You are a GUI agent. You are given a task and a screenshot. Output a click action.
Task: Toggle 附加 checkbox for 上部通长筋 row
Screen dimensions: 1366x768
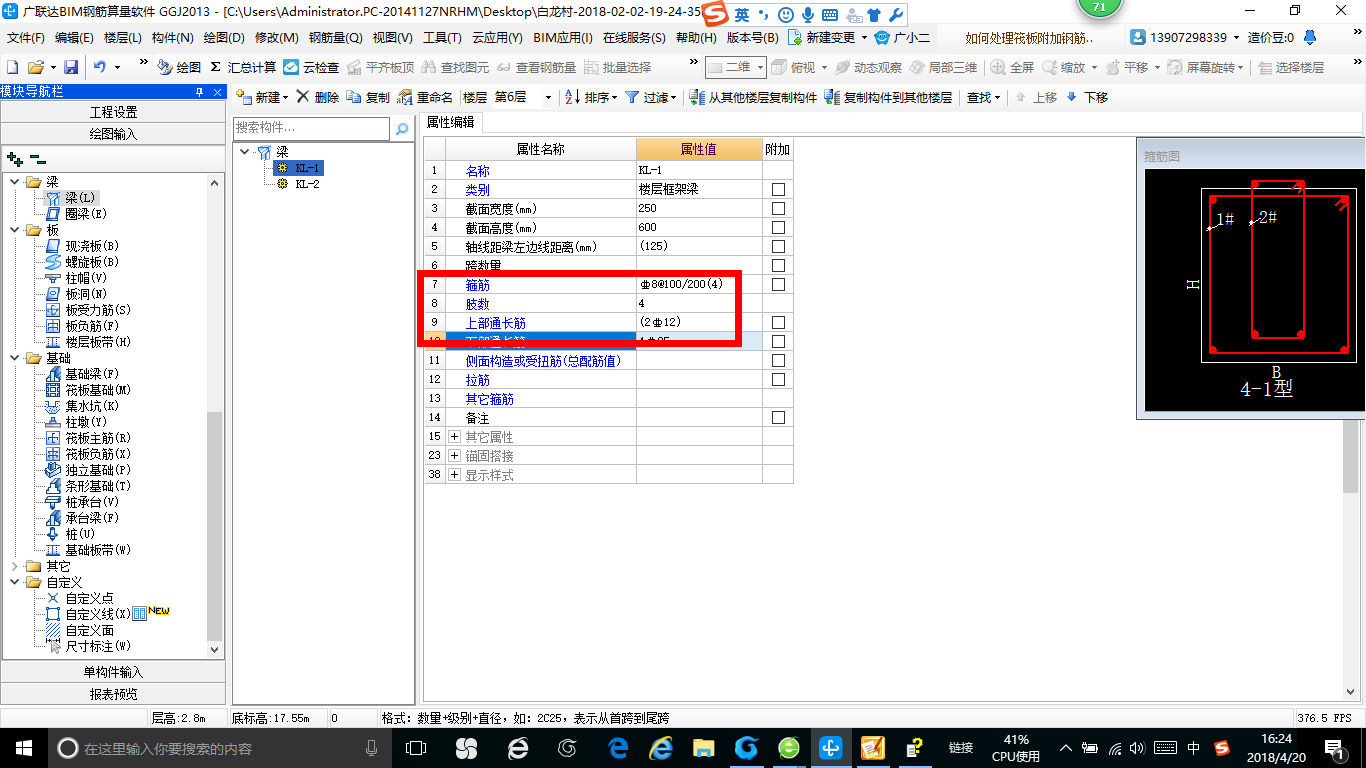pos(778,323)
